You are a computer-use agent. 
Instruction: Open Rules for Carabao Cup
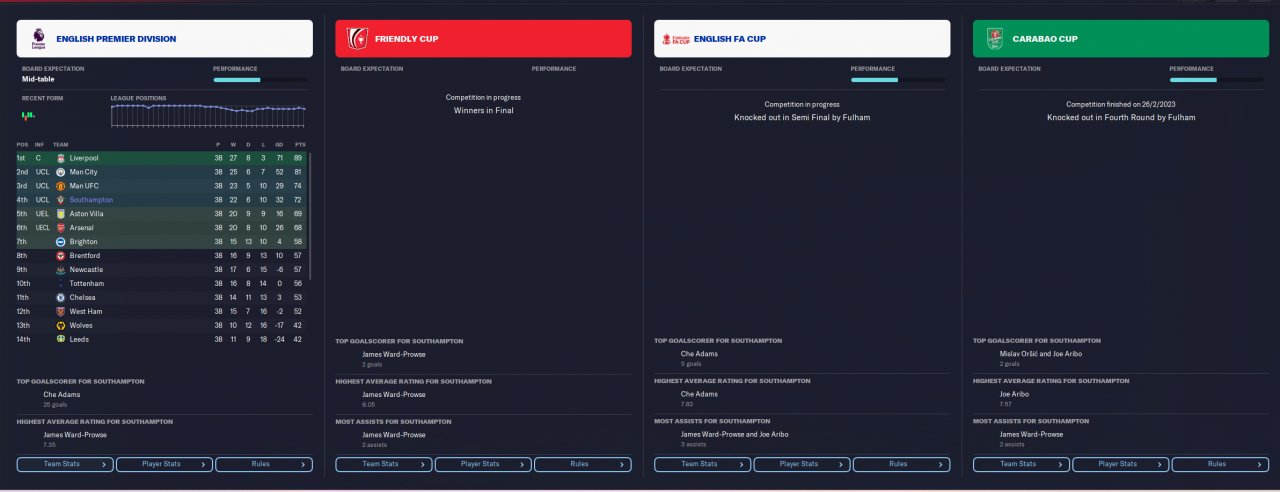pos(1220,464)
